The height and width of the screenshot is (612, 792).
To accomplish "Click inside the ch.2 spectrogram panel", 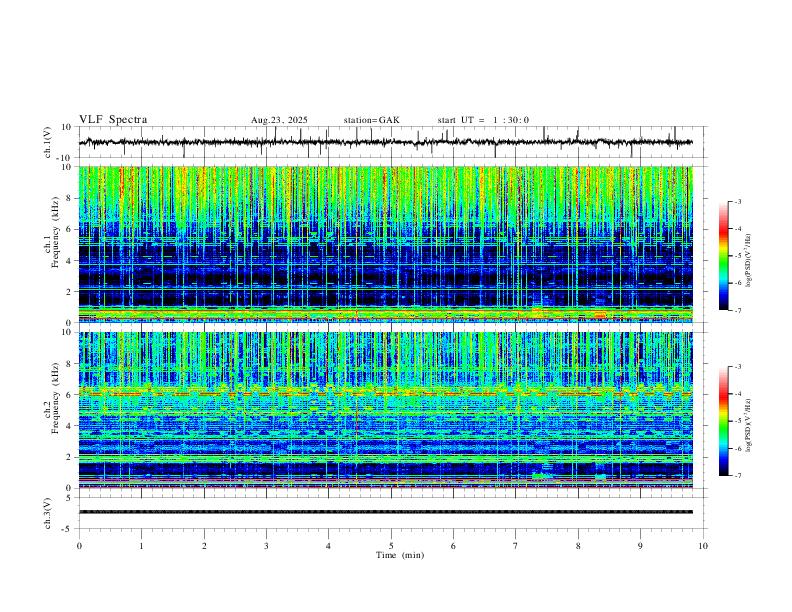I will 385,410.
